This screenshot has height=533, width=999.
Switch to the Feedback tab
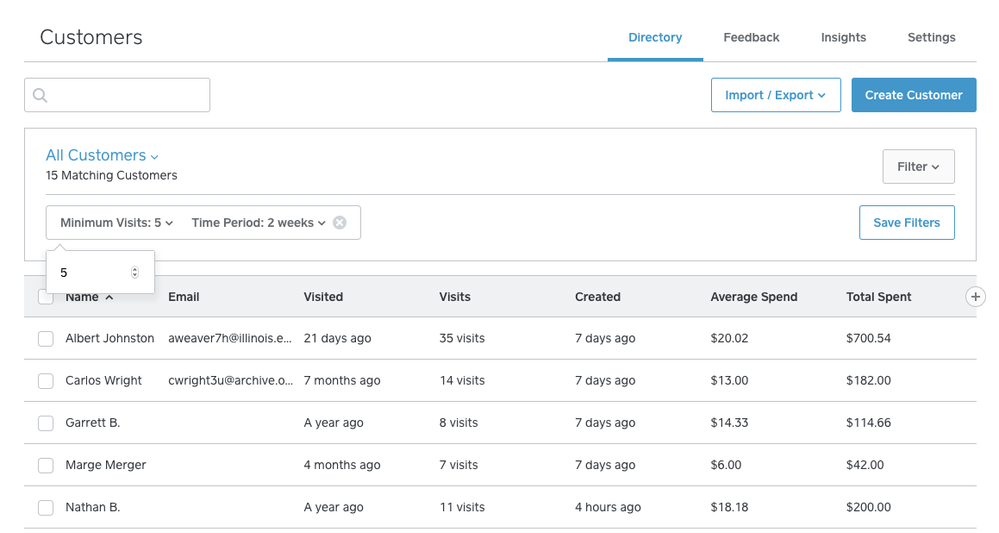point(751,38)
